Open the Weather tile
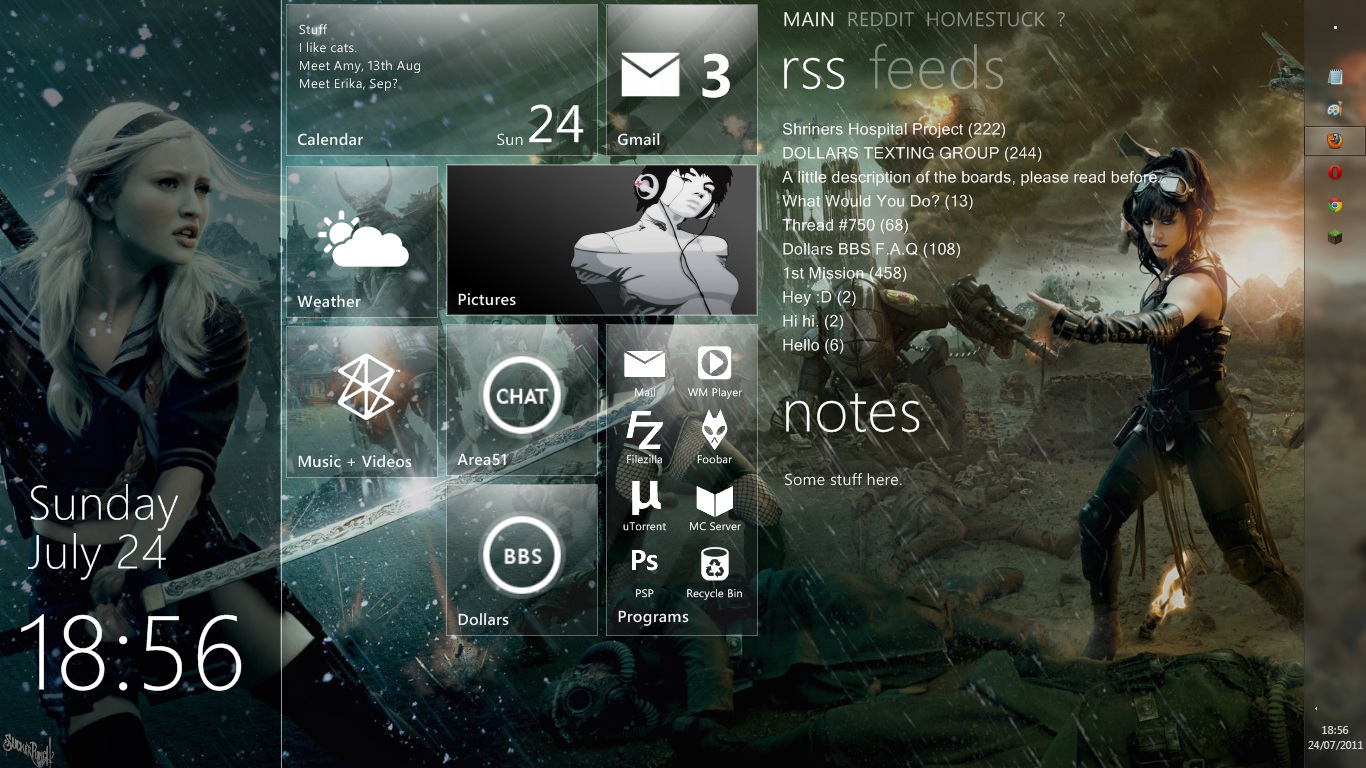Screen dimensions: 1366x768 (362, 241)
